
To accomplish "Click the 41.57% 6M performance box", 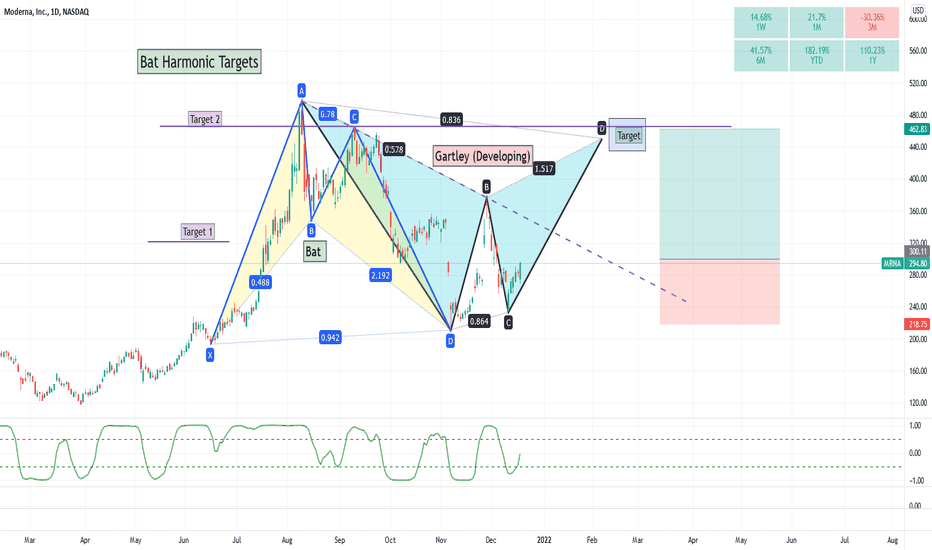I will [761, 55].
